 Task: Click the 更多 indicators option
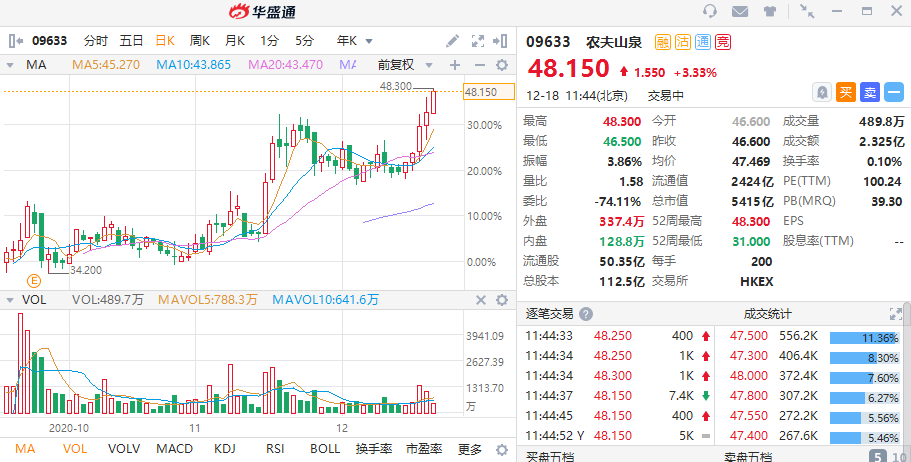[471, 450]
